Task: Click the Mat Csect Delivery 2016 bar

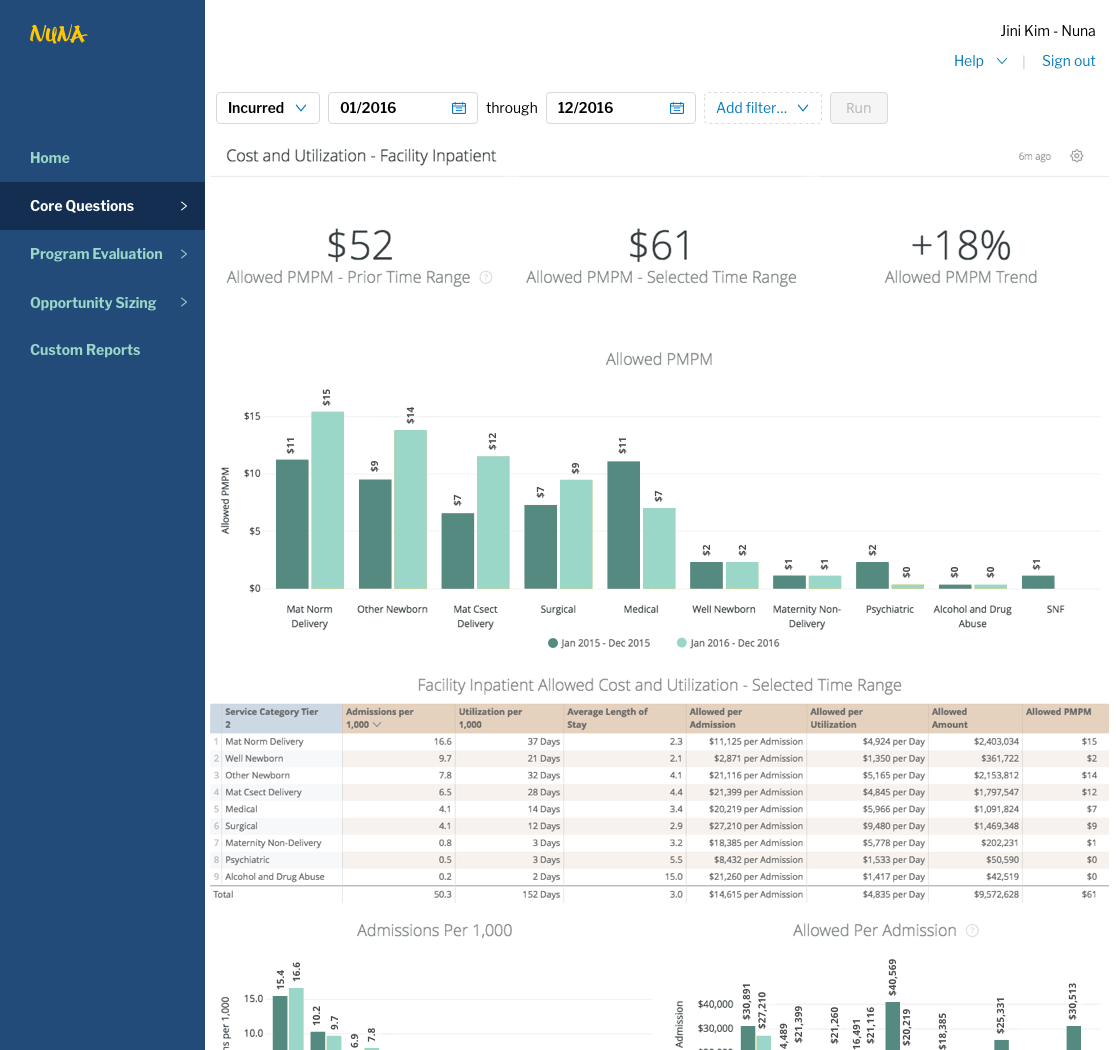Action: pyautogui.click(x=493, y=522)
